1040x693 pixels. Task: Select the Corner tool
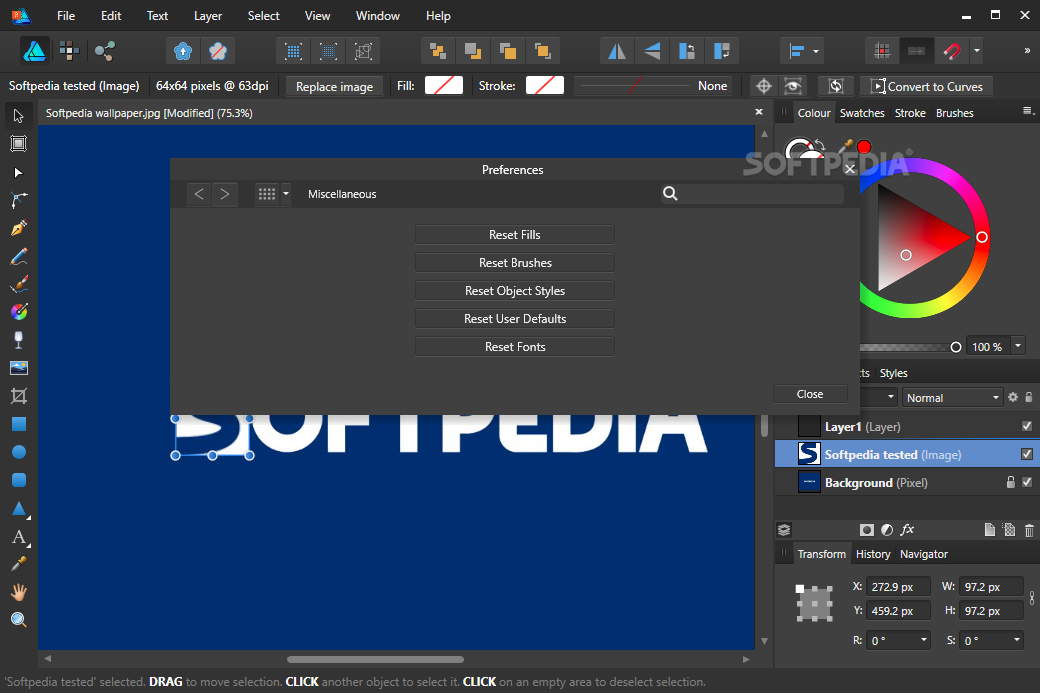click(x=19, y=200)
